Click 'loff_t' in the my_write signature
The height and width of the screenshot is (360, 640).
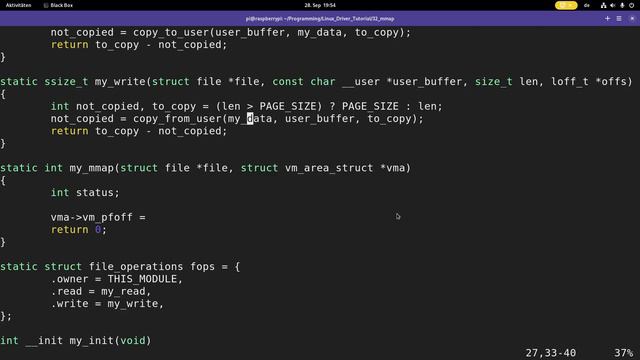[x=570, y=82]
